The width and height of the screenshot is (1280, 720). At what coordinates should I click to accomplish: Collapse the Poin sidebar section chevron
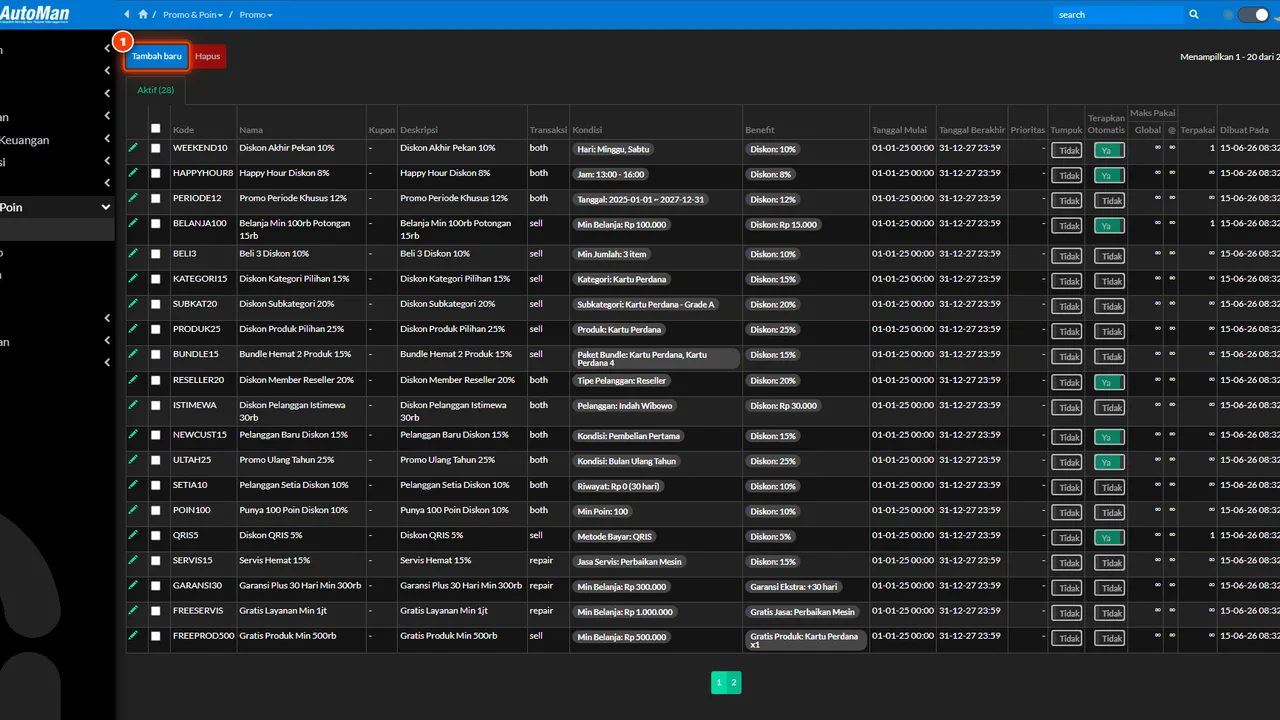coord(106,207)
